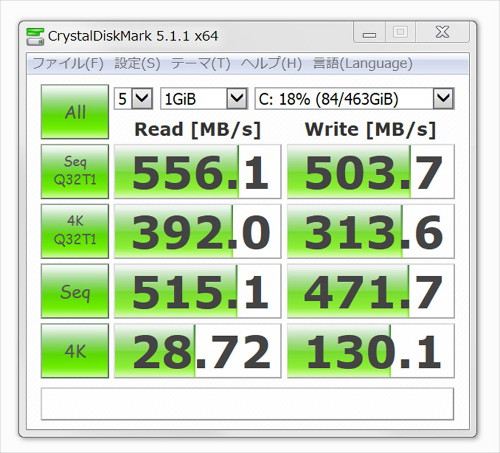The image size is (500, 453).
Task: Click the empty comment field at the bottom
Action: (247, 404)
